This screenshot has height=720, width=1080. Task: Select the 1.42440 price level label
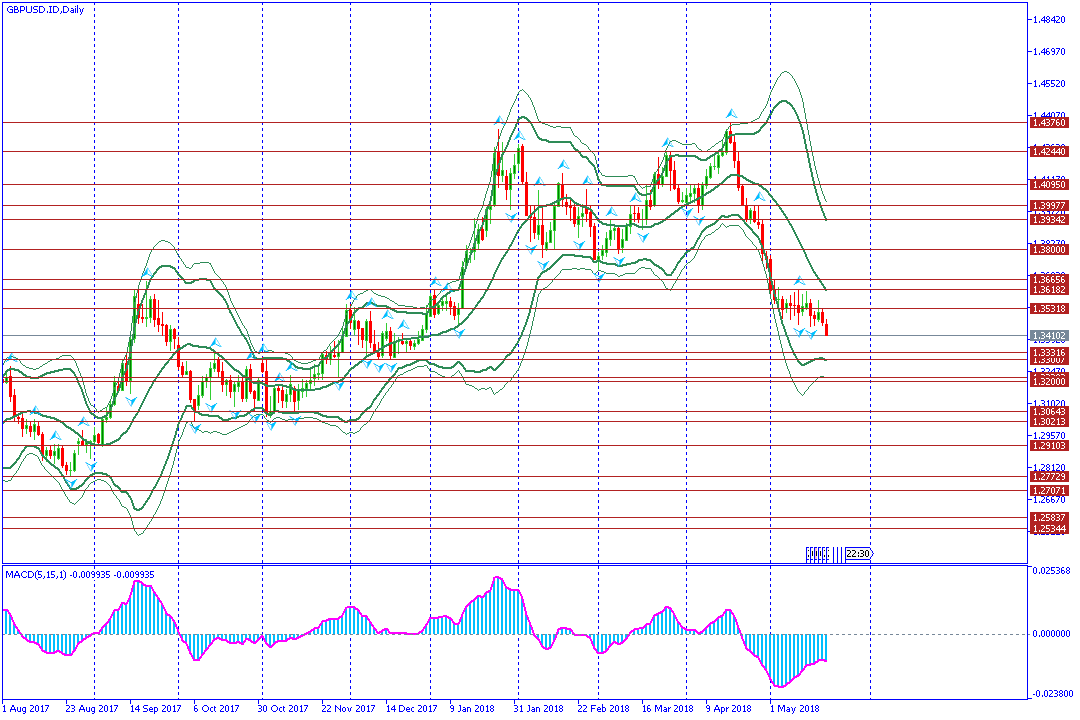[x=1047, y=152]
